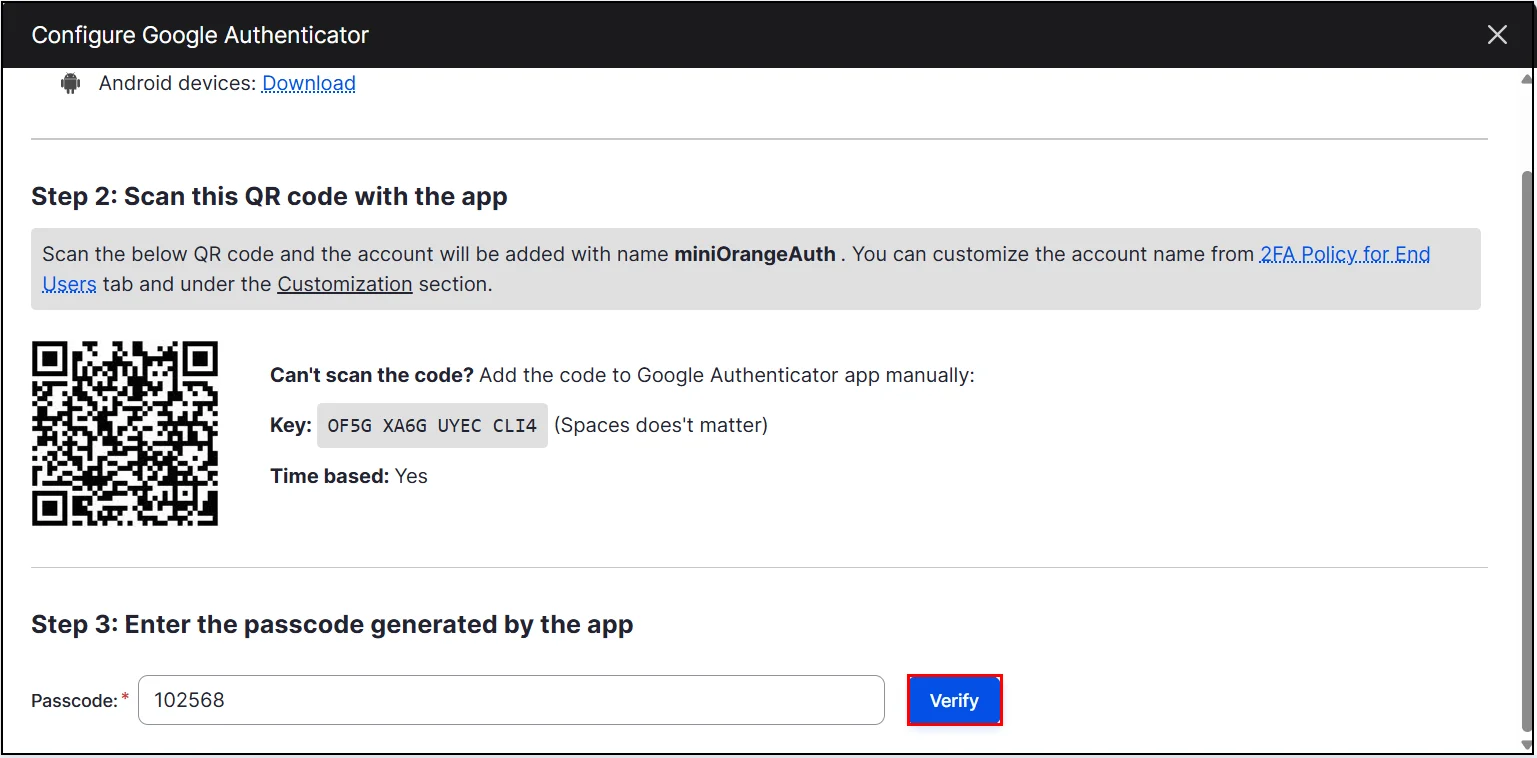Click the '(Spaces does't matter)' note
The height and width of the screenshot is (758, 1537).
[x=661, y=425]
